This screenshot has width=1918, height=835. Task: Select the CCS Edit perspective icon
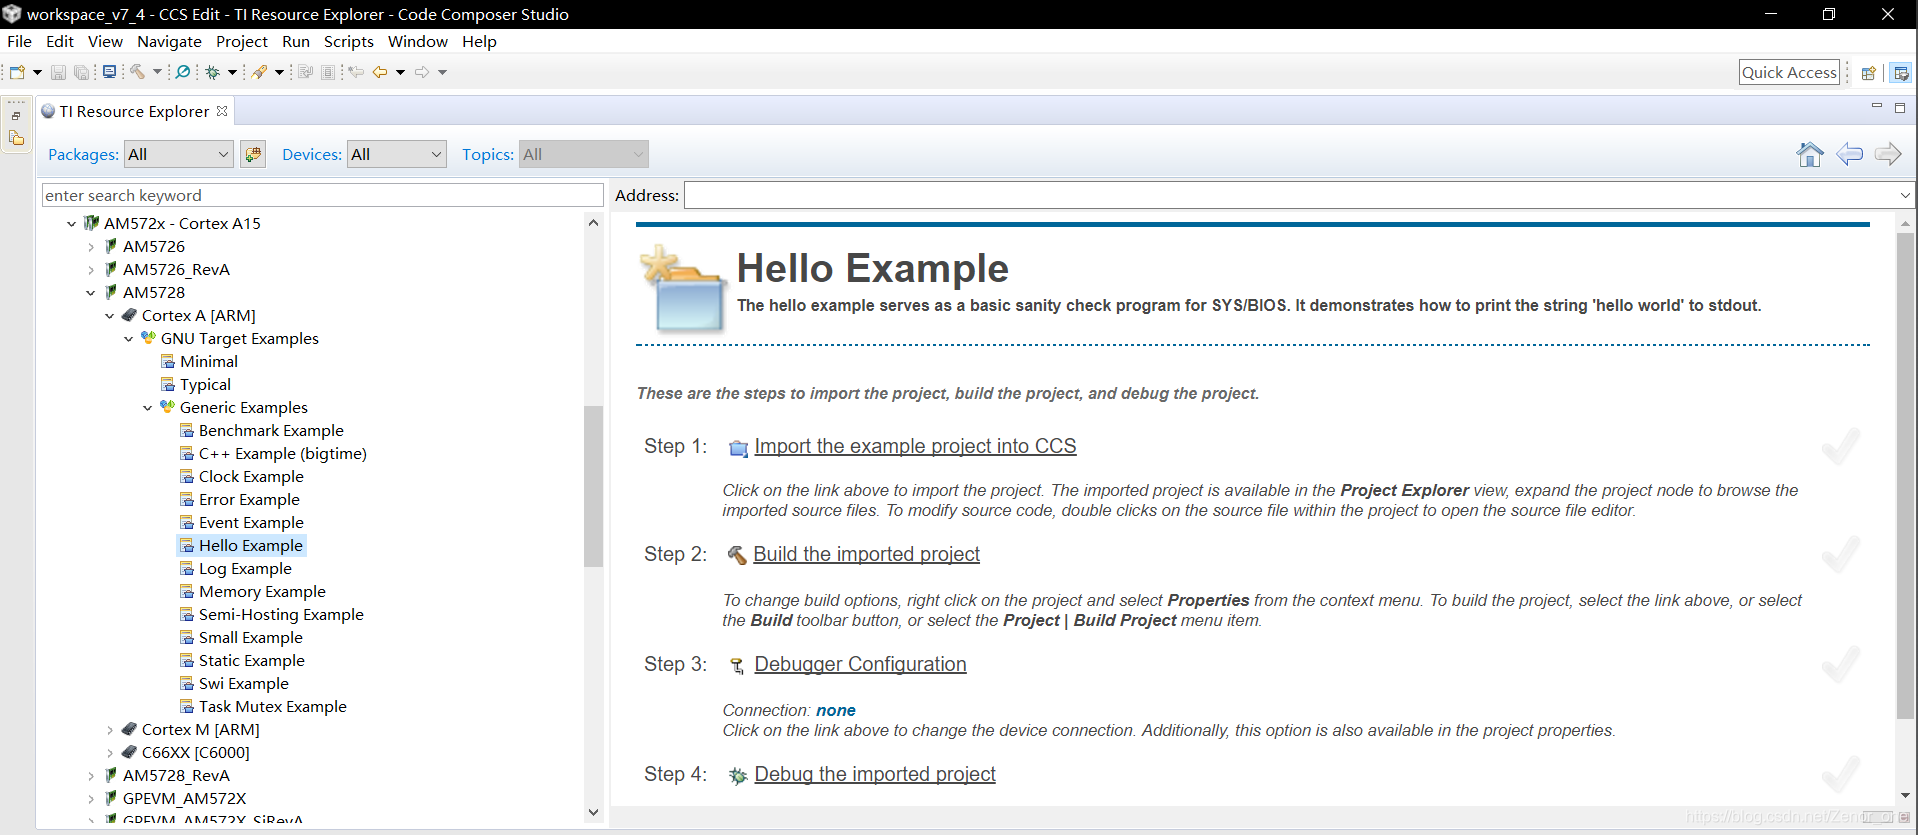pos(1901,73)
